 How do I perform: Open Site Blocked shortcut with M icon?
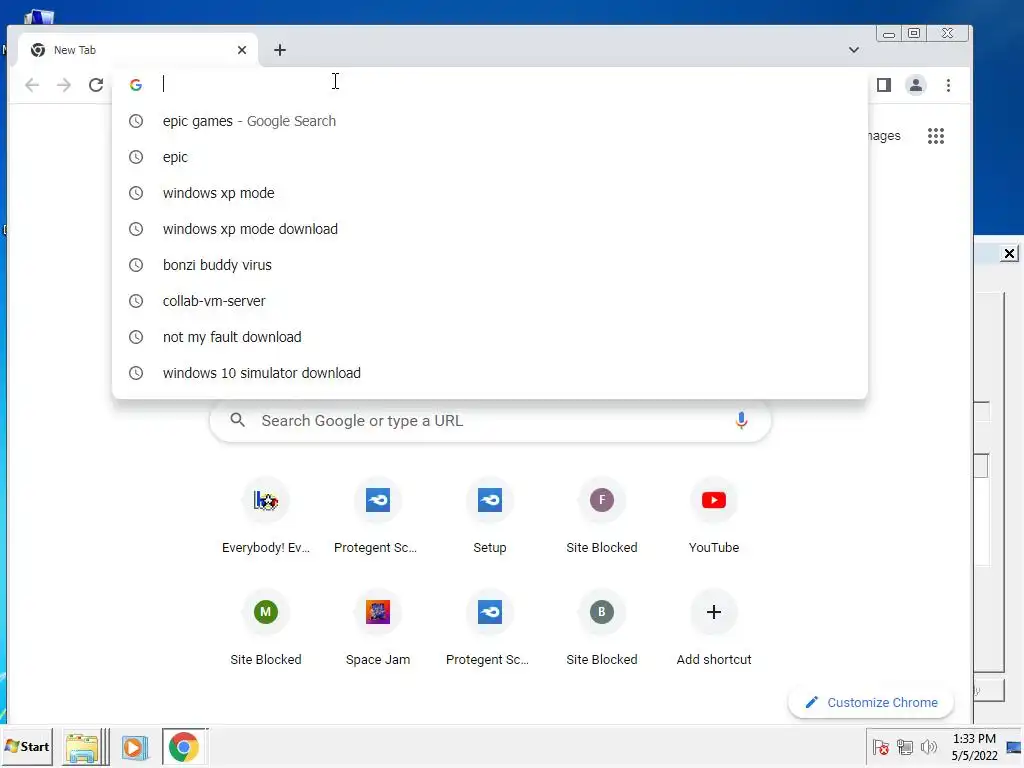tap(266, 630)
